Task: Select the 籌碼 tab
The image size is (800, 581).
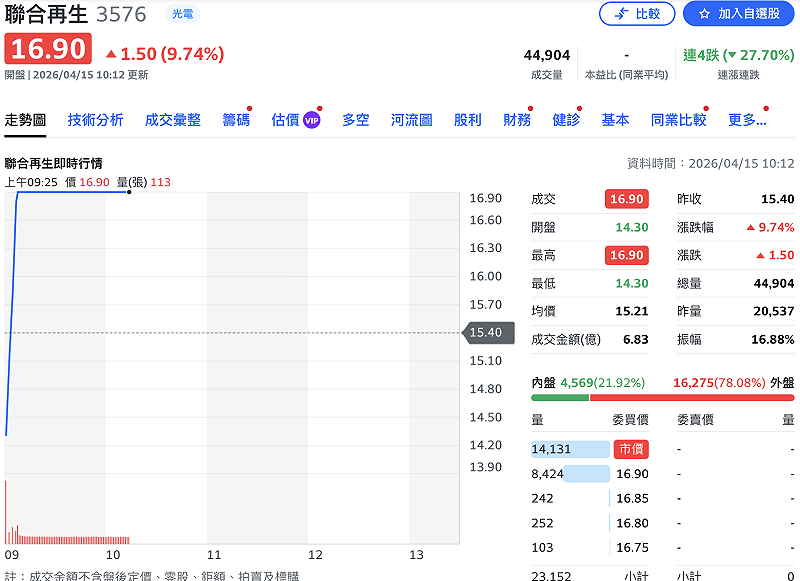Action: click(236, 120)
